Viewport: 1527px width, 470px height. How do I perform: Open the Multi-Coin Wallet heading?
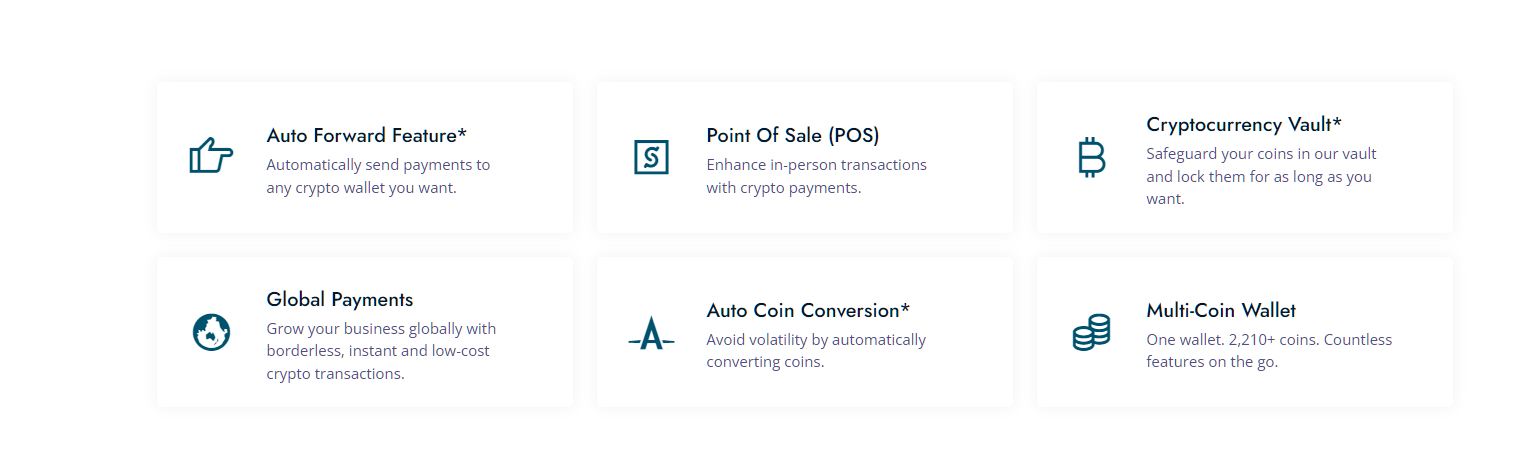1221,310
